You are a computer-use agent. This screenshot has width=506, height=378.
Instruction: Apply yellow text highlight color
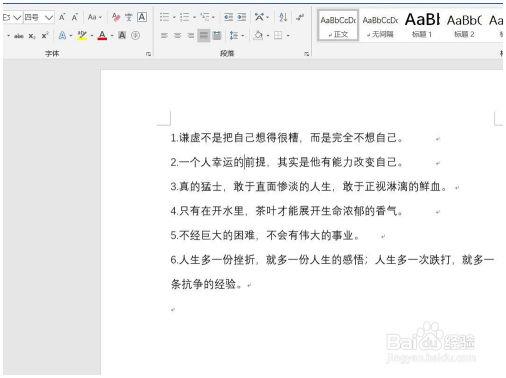pyautogui.click(x=82, y=35)
